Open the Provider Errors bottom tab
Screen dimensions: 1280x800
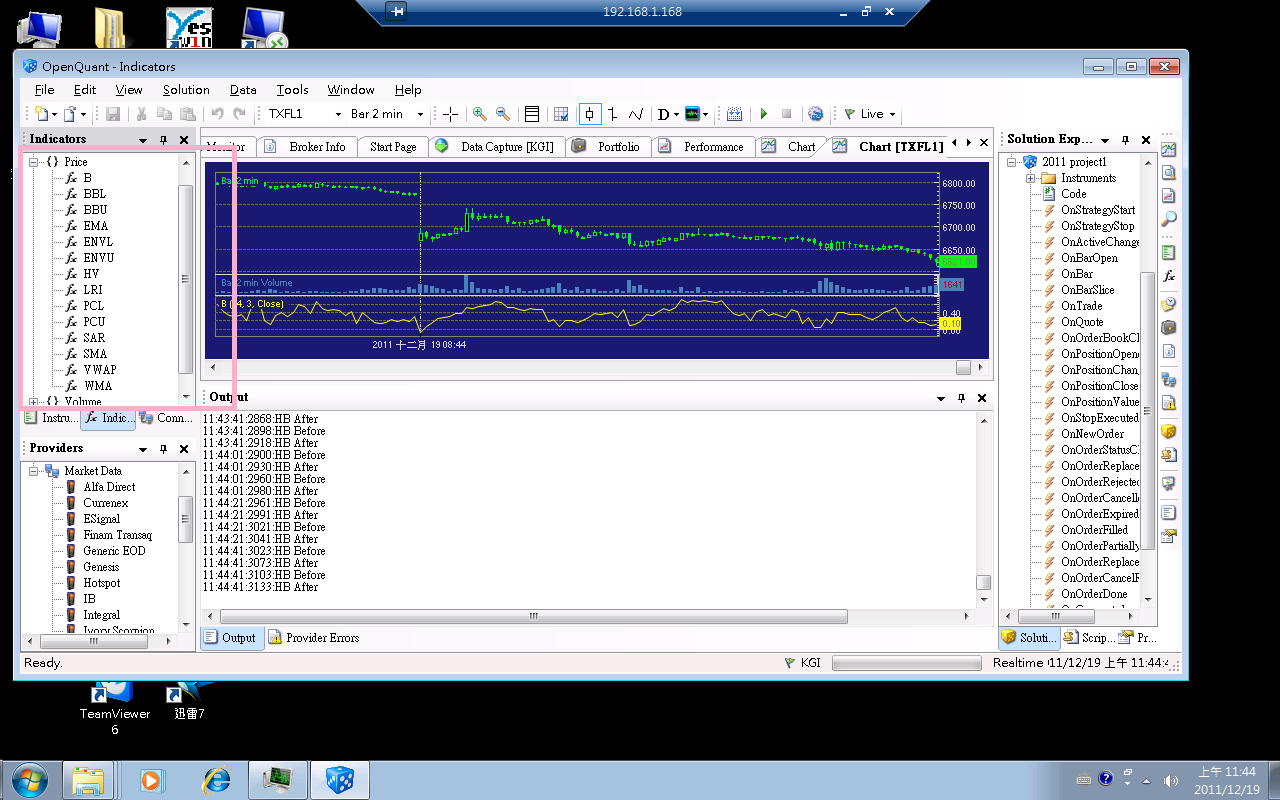click(314, 638)
